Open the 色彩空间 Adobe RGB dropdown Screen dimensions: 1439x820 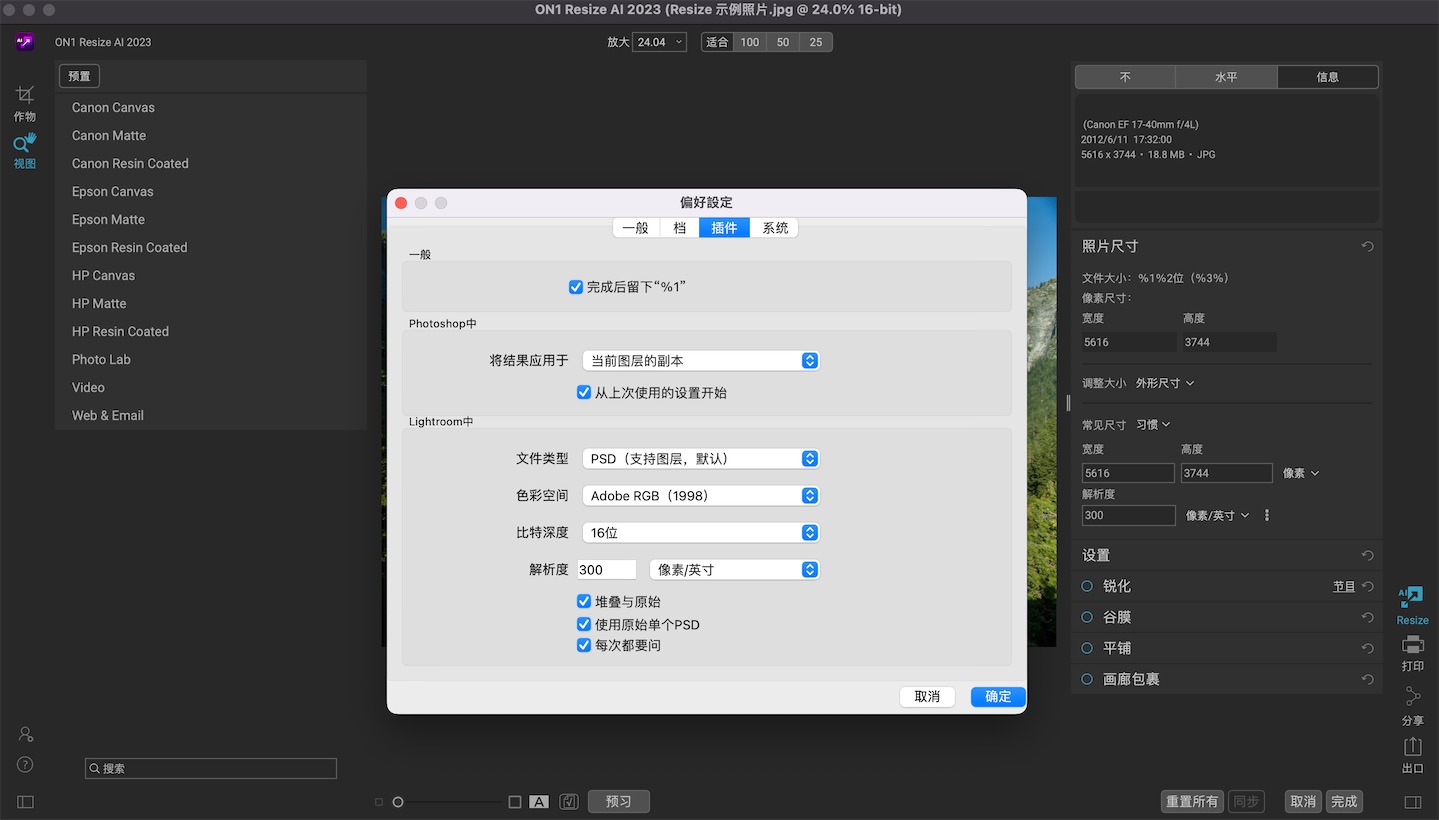point(700,496)
